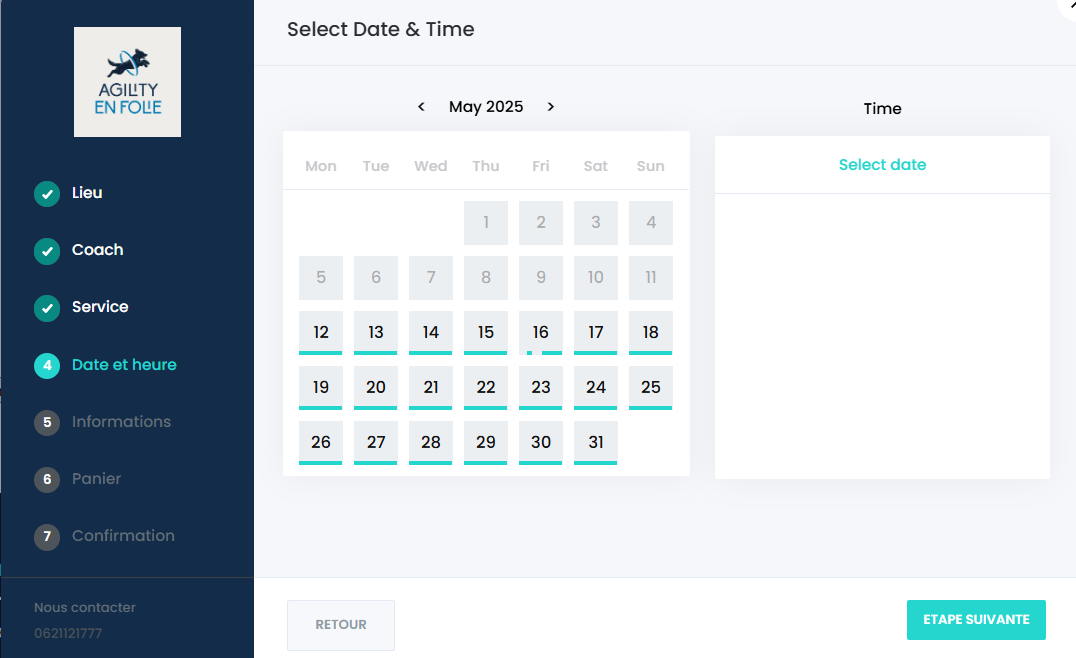Click the Select date heading
The height and width of the screenshot is (658, 1076).
coord(882,165)
